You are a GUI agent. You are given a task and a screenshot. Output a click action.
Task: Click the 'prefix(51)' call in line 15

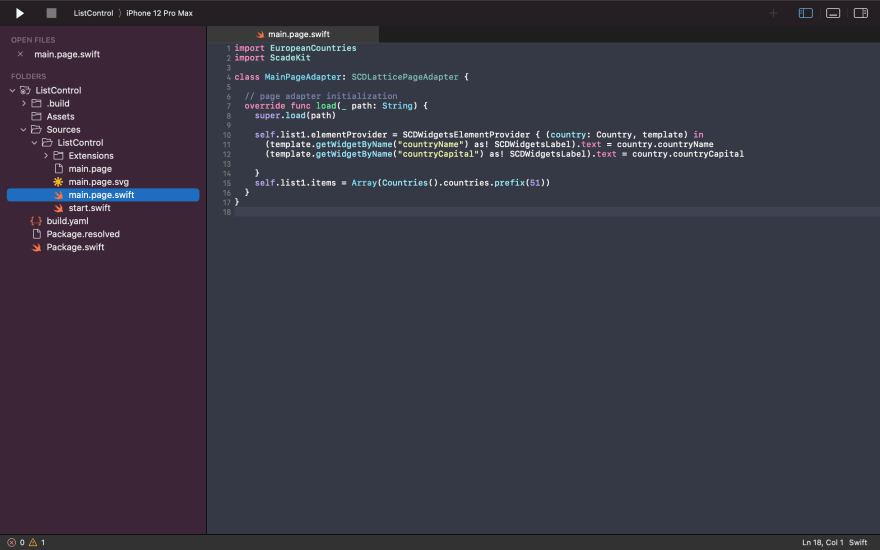tap(520, 183)
